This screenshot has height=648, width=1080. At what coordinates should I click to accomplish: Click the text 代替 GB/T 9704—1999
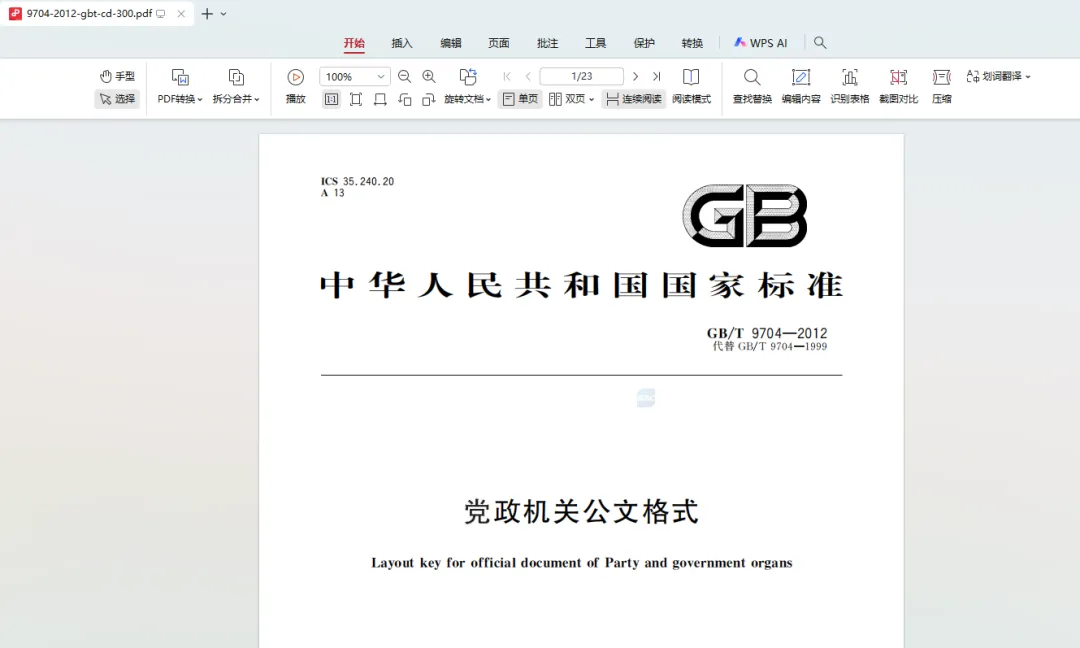tap(769, 346)
